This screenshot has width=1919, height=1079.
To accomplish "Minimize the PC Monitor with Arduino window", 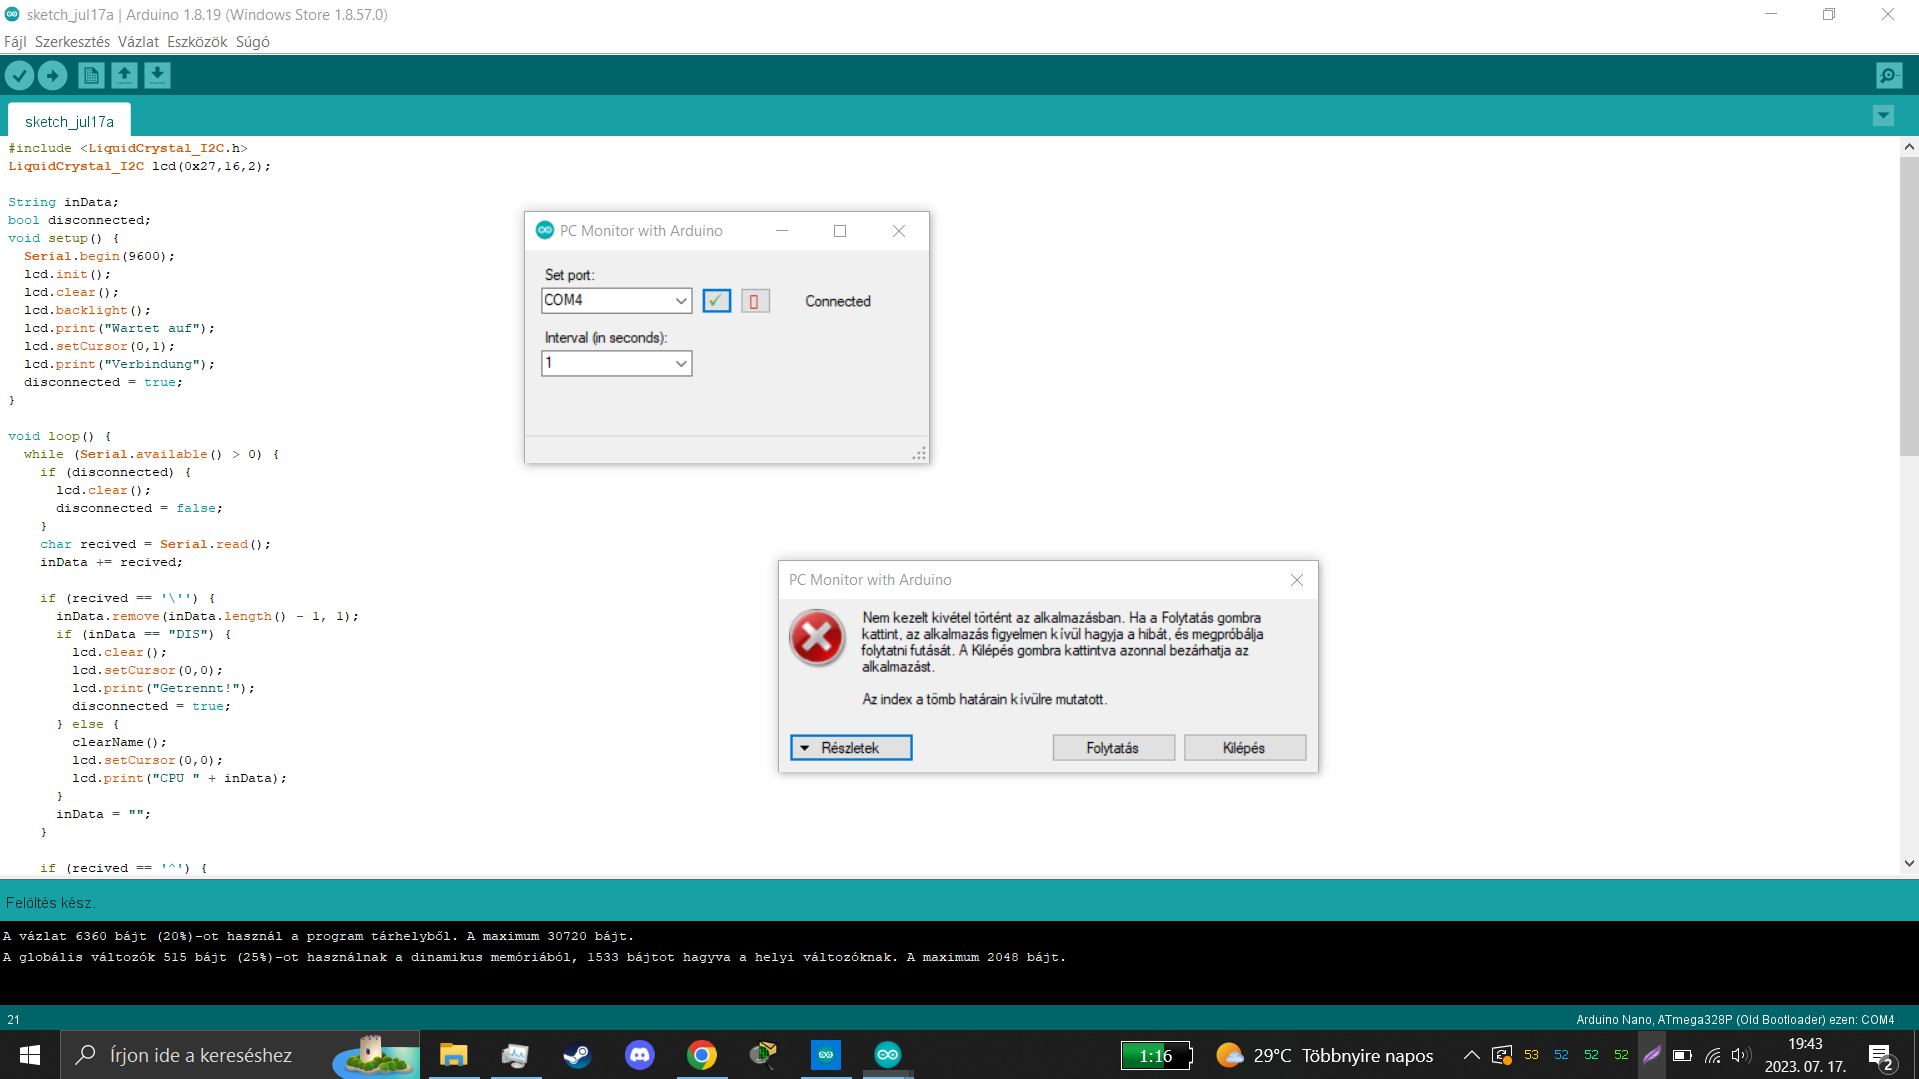I will pos(782,231).
